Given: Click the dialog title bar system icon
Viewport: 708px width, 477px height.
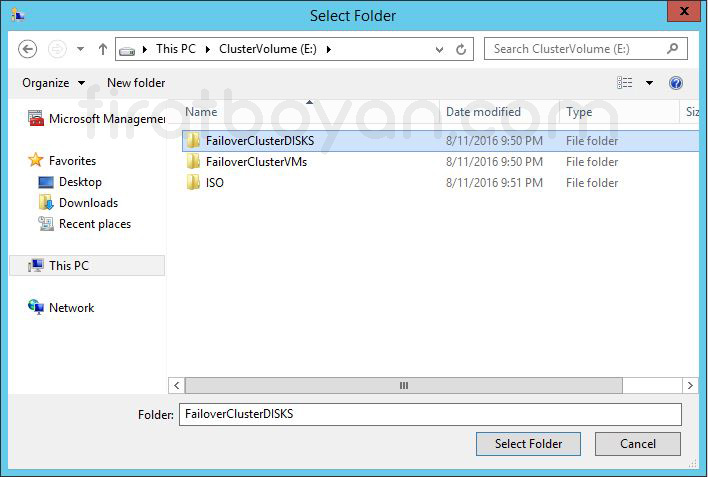Looking at the screenshot, I should [x=18, y=15].
